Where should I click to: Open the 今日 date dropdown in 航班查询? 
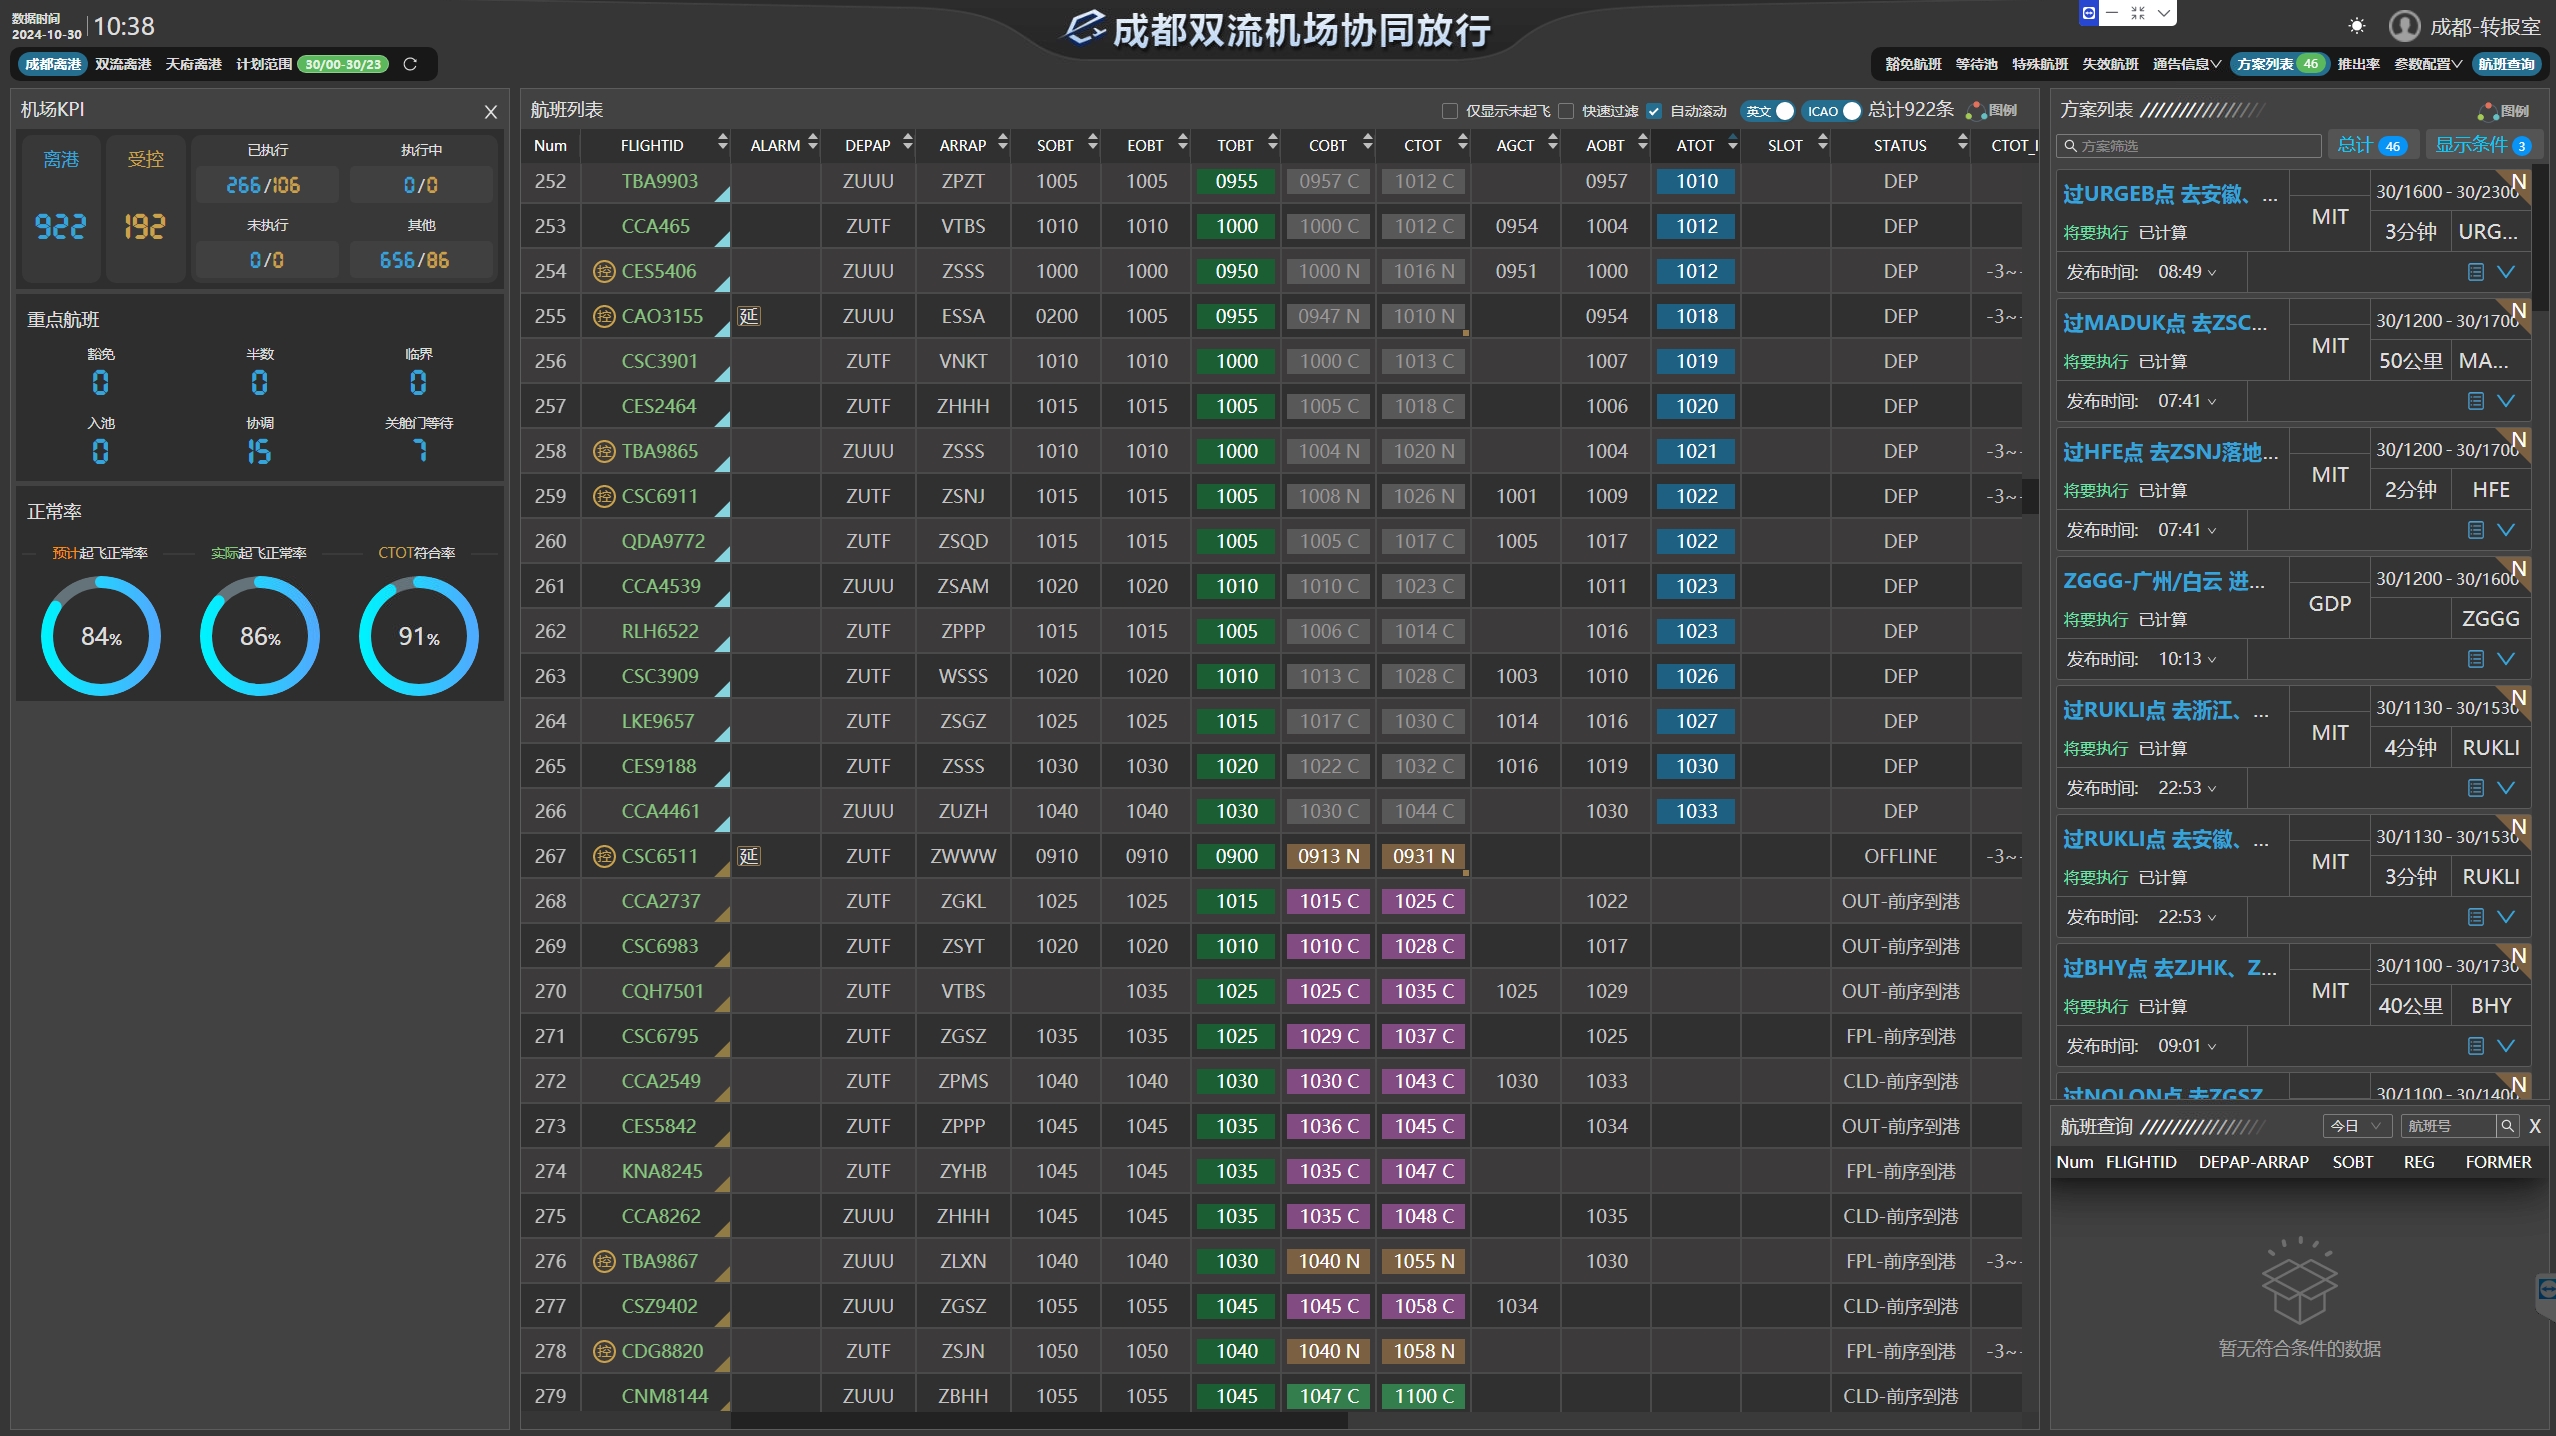(2356, 1126)
